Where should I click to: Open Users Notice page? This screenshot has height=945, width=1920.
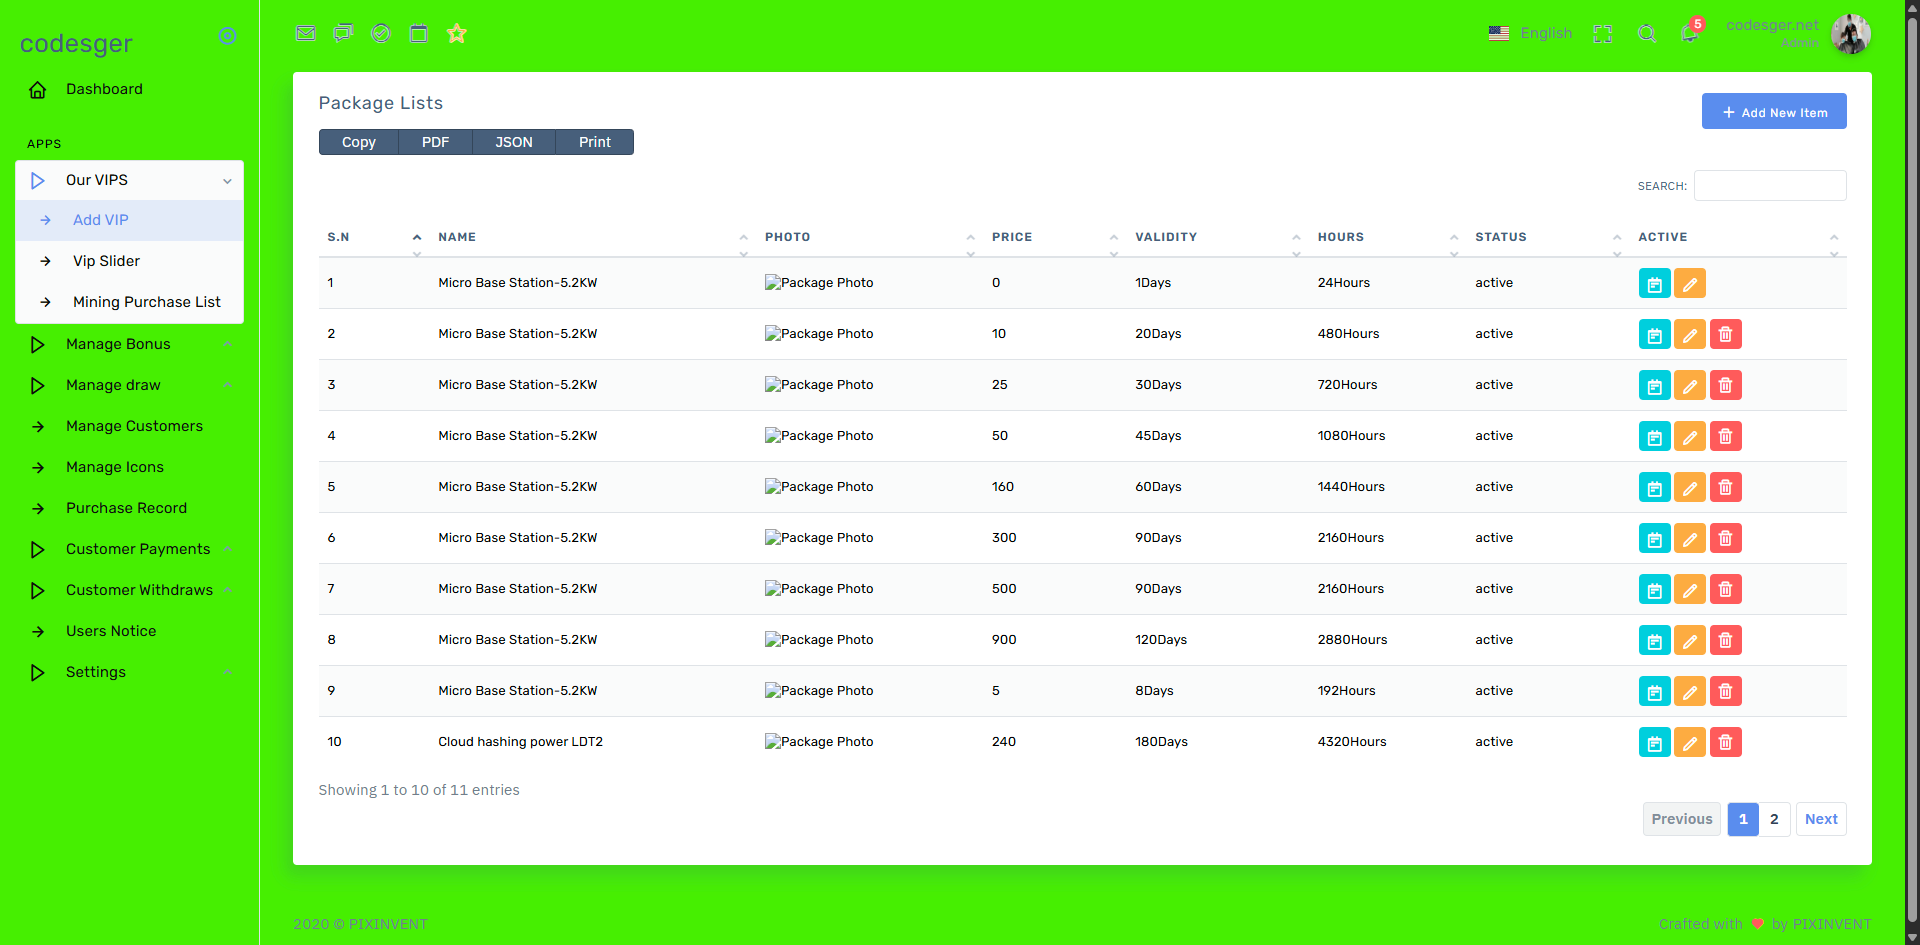click(130, 632)
